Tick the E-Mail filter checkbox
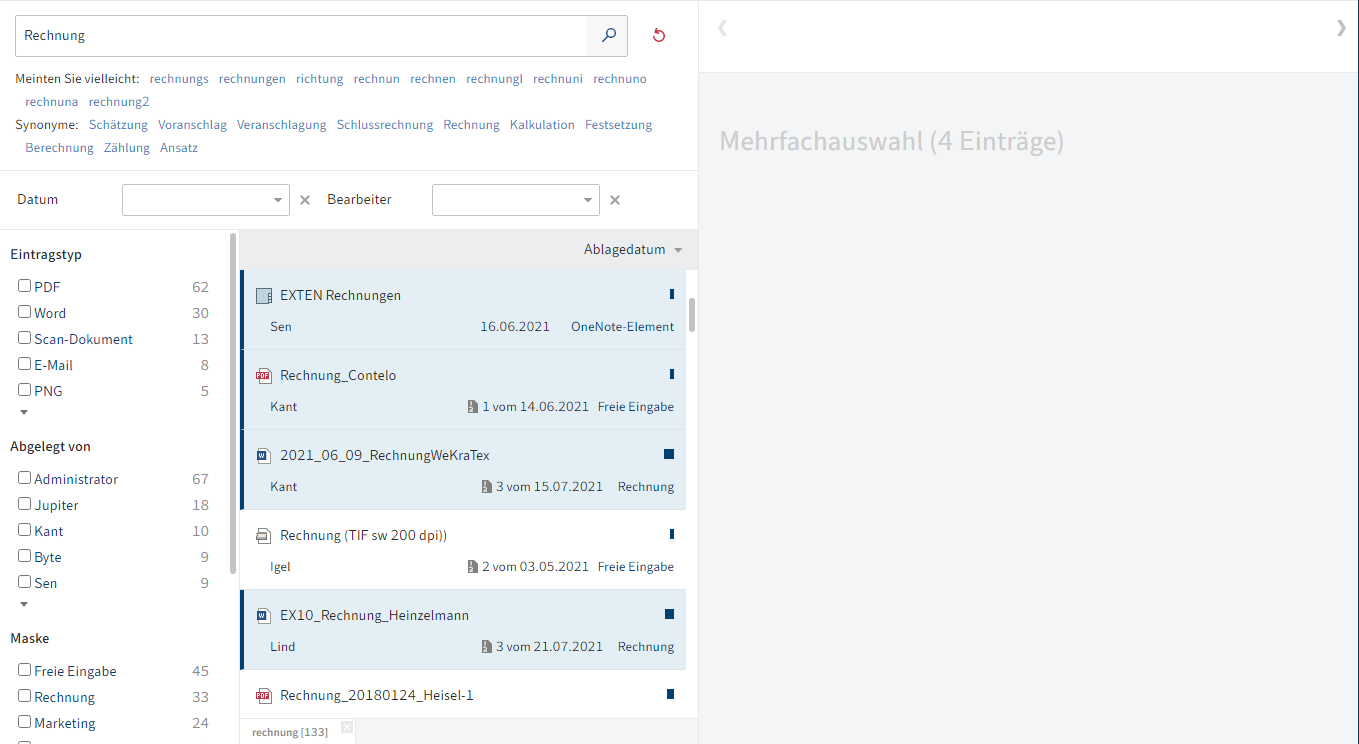Screen dimensions: 1359x744 tap(25, 364)
